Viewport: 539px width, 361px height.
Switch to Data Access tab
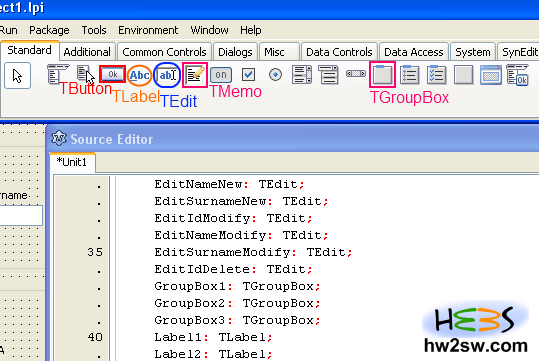[x=414, y=52]
